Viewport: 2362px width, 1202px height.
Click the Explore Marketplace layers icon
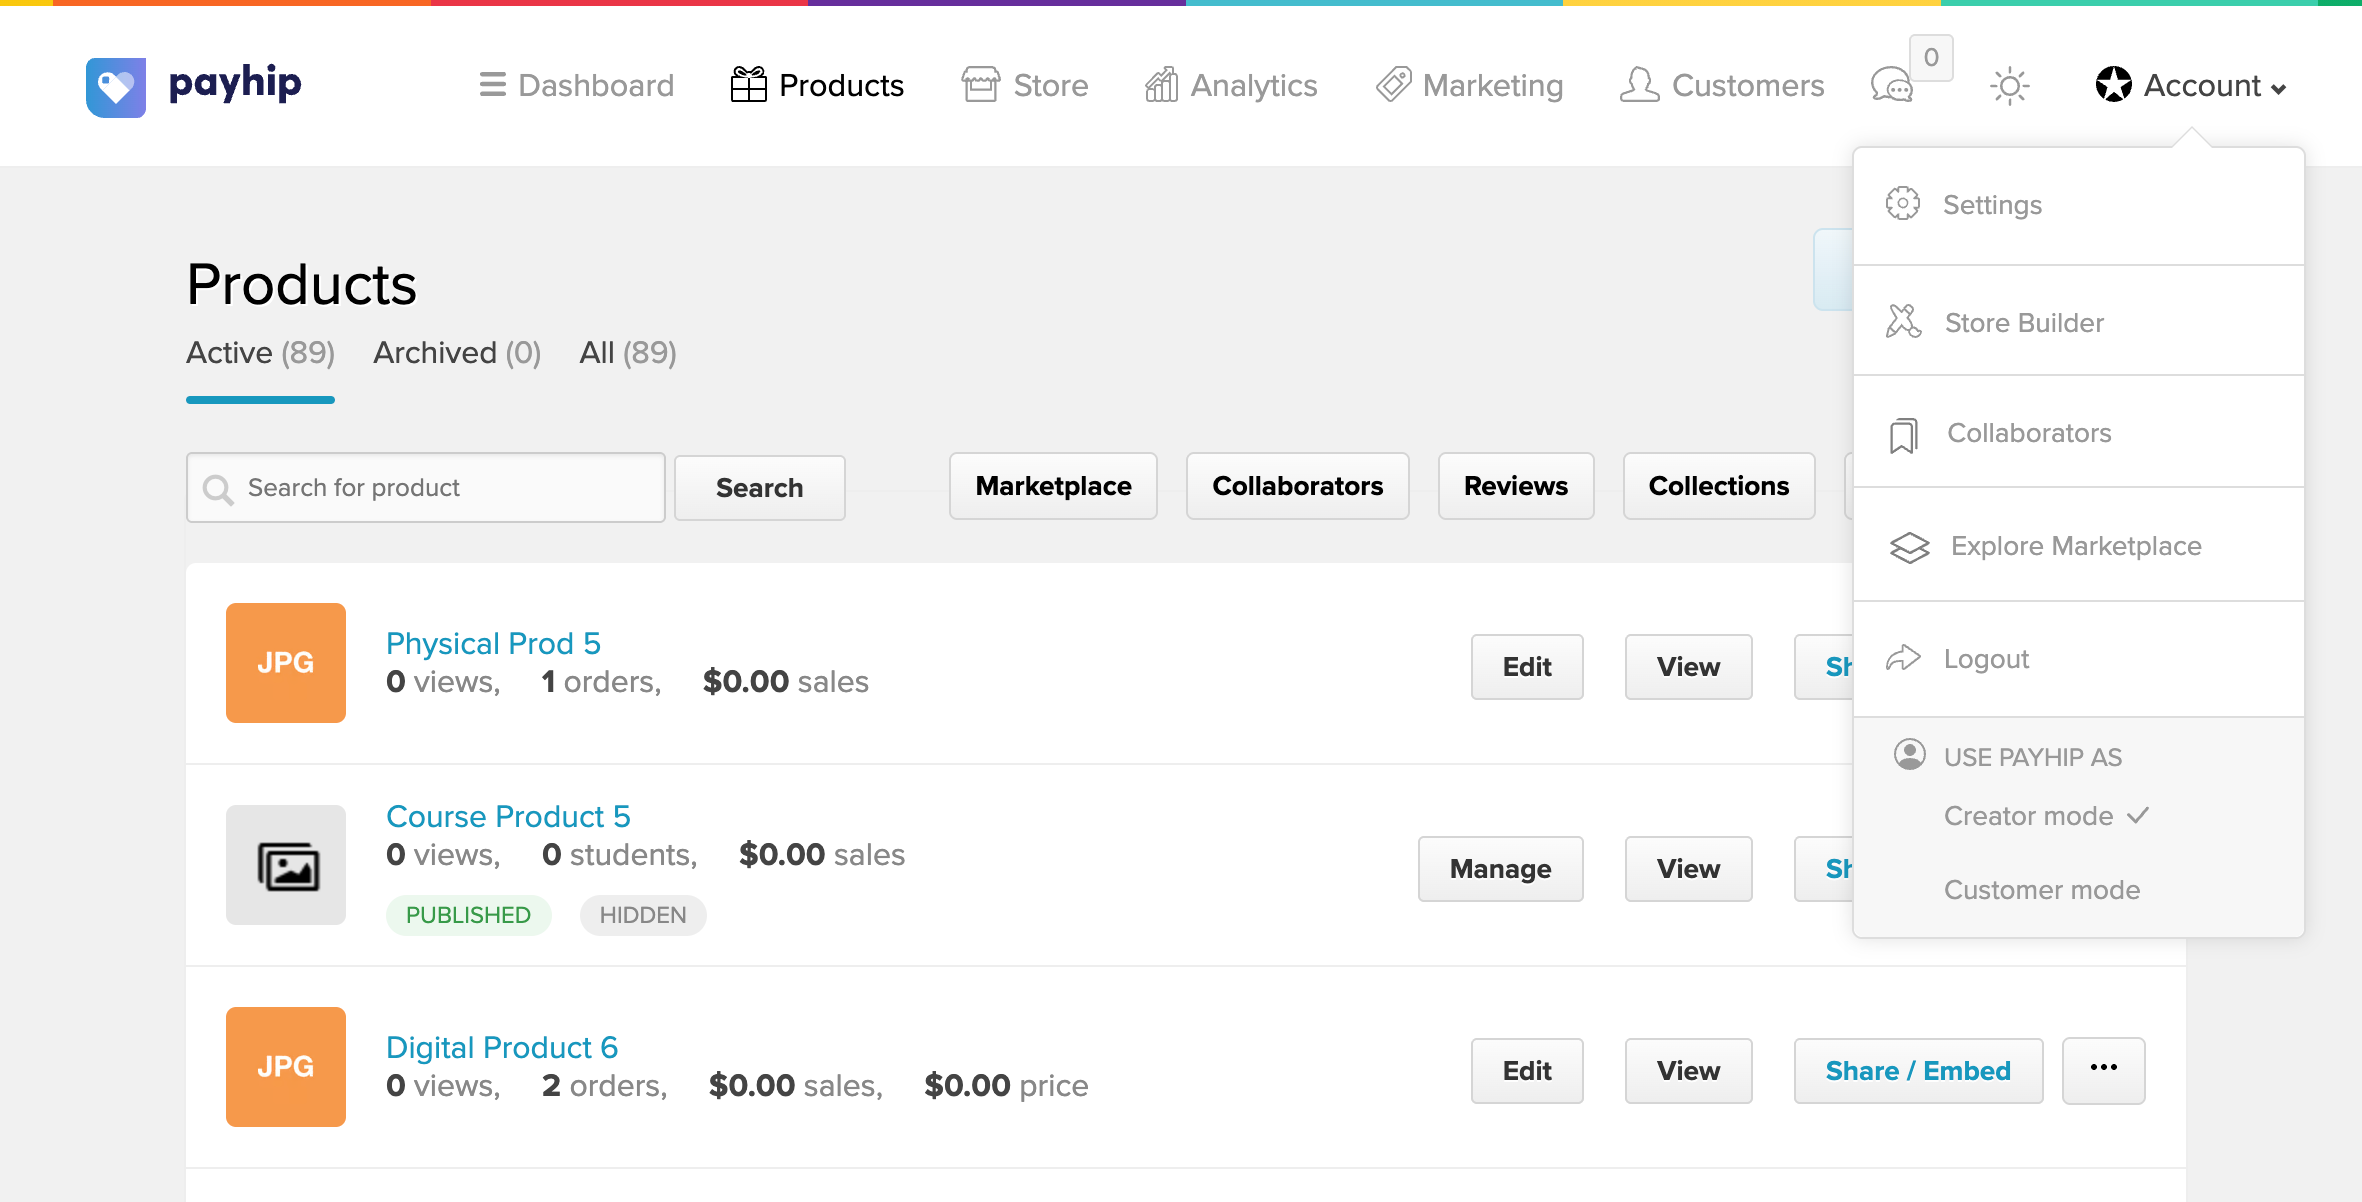[1909, 547]
